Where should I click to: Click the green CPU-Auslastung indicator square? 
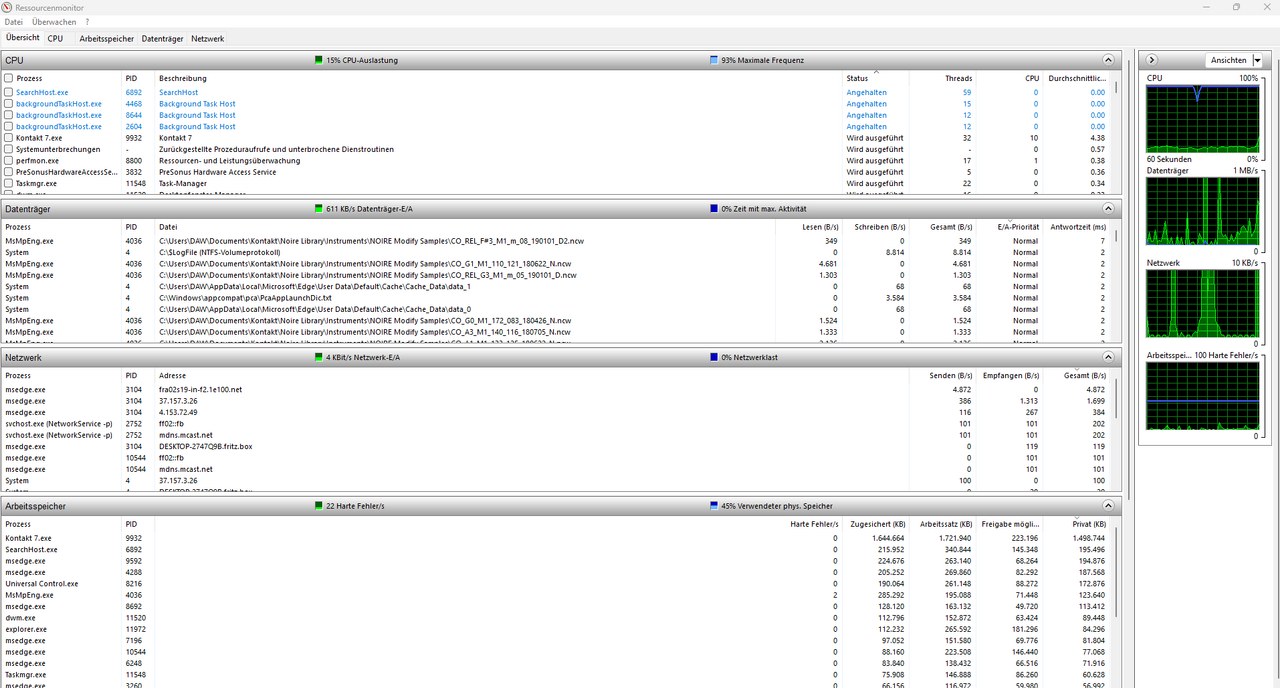(319, 60)
